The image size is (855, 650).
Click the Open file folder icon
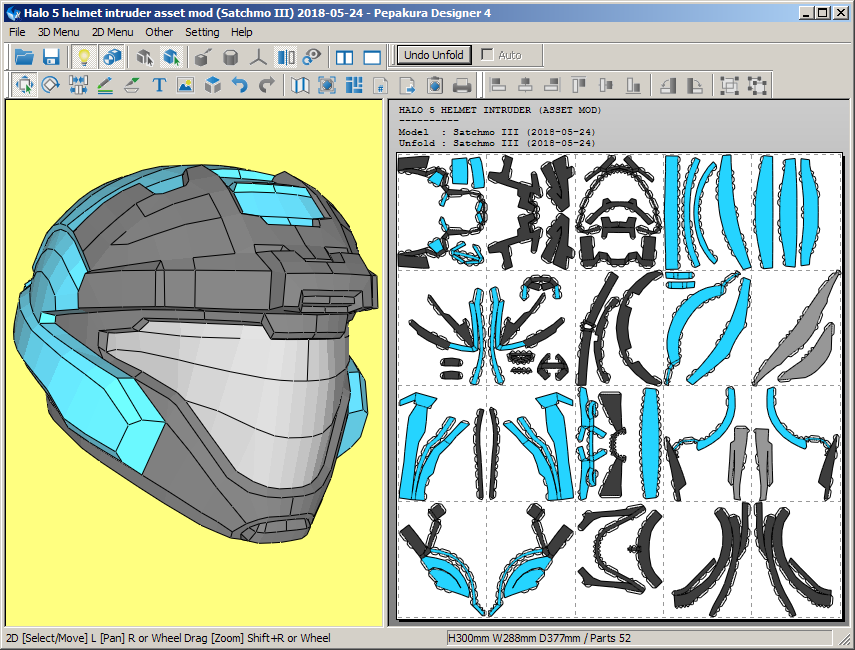(x=24, y=57)
